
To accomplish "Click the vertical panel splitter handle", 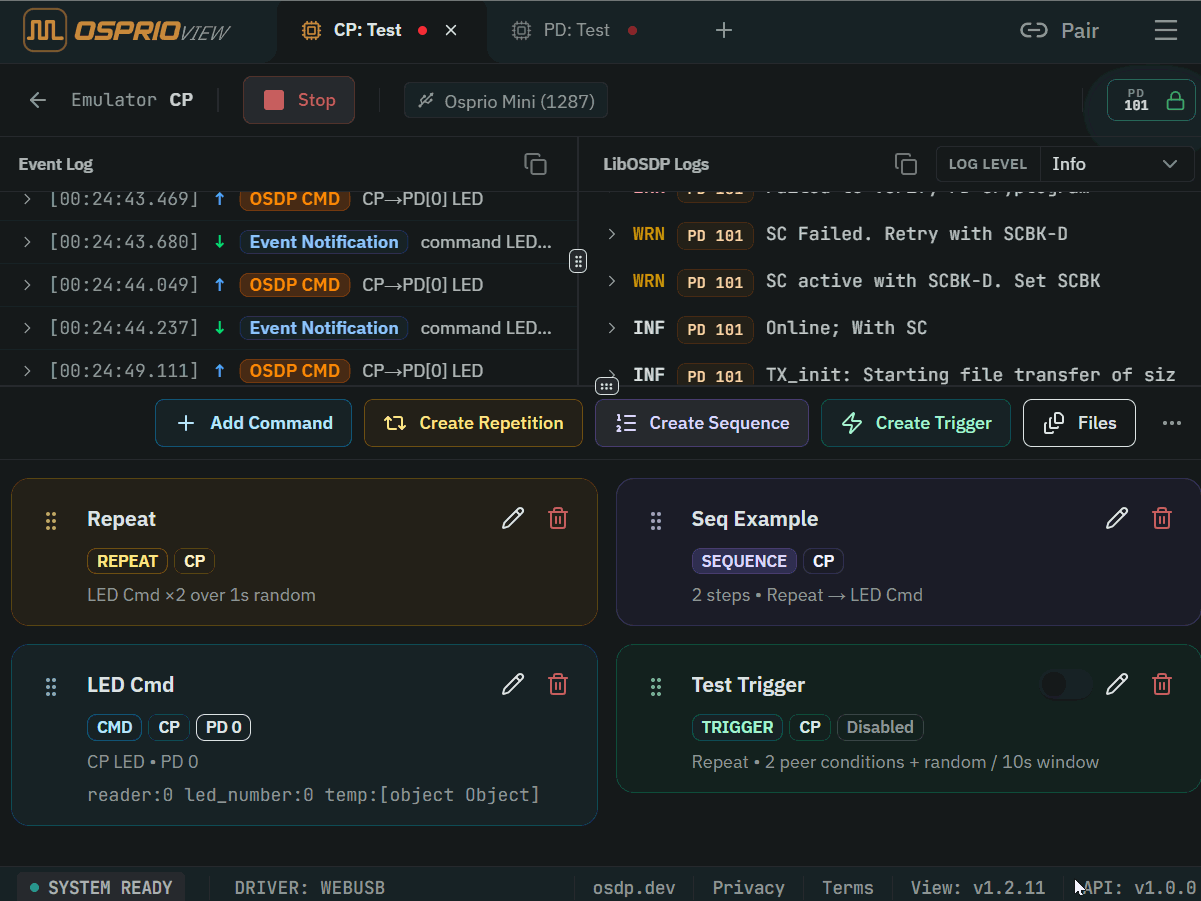I will (578, 261).
